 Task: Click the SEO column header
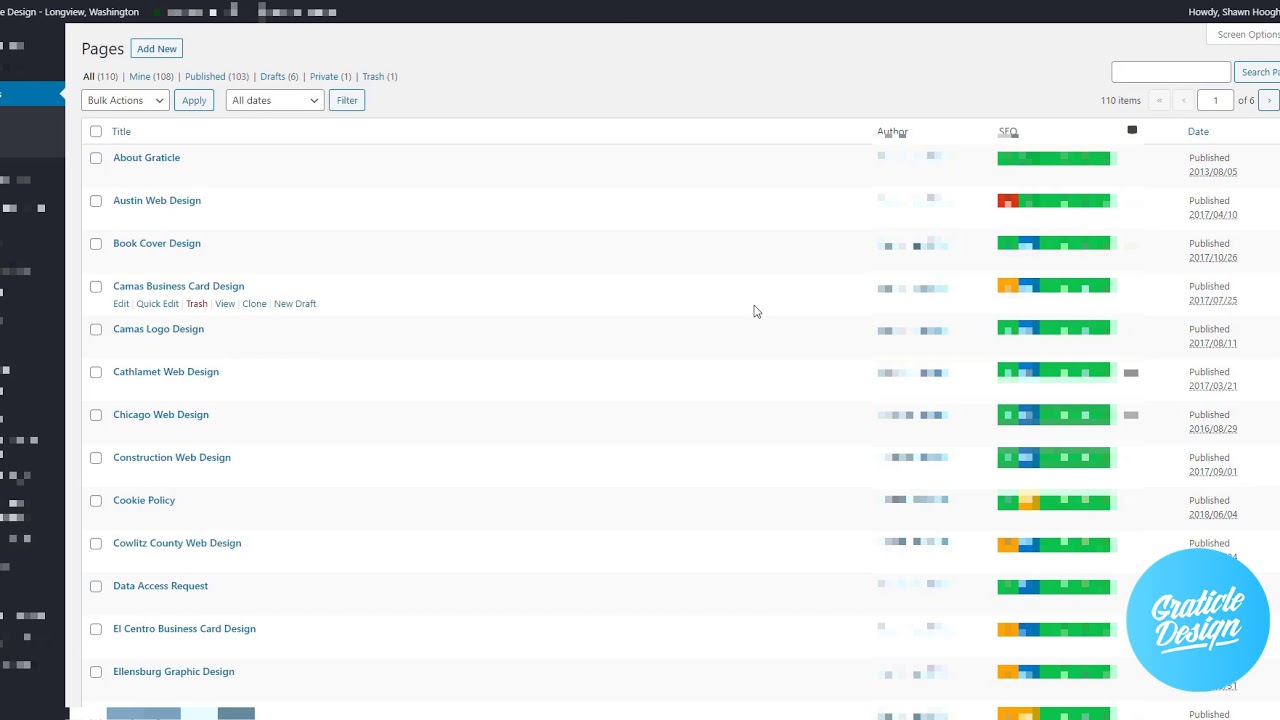(1008, 132)
